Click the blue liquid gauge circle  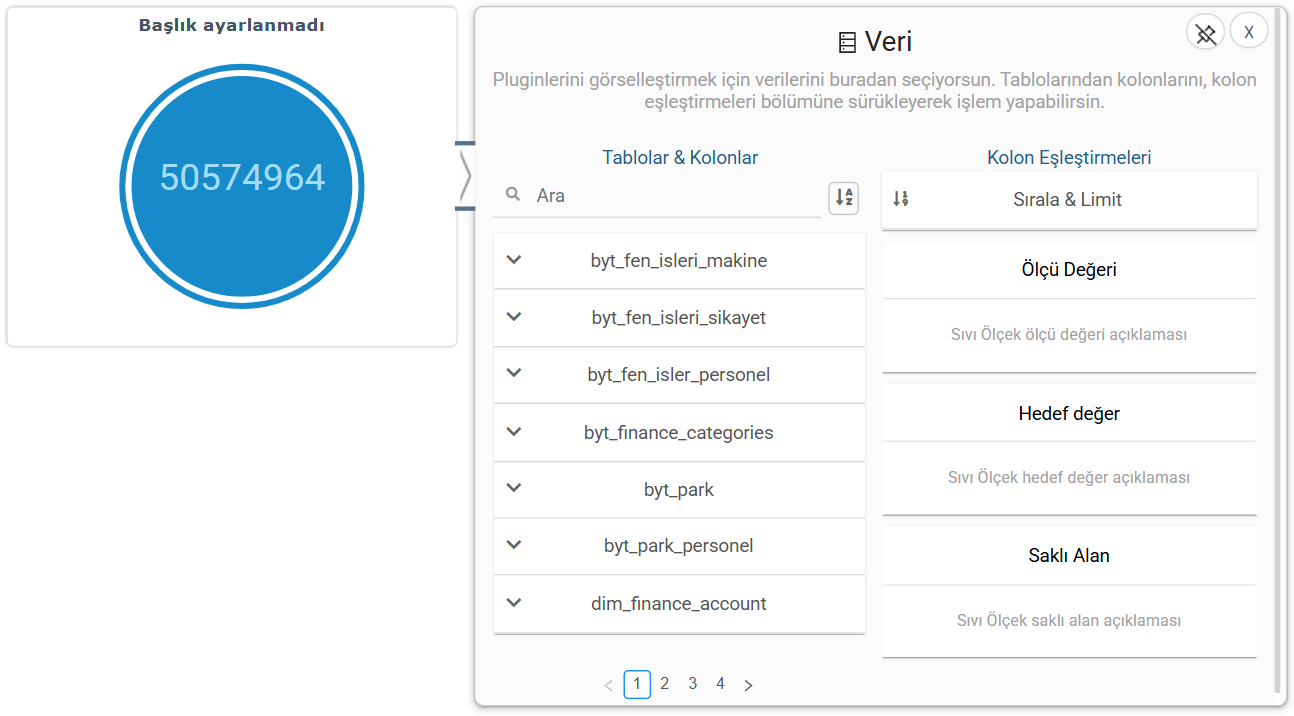(242, 187)
